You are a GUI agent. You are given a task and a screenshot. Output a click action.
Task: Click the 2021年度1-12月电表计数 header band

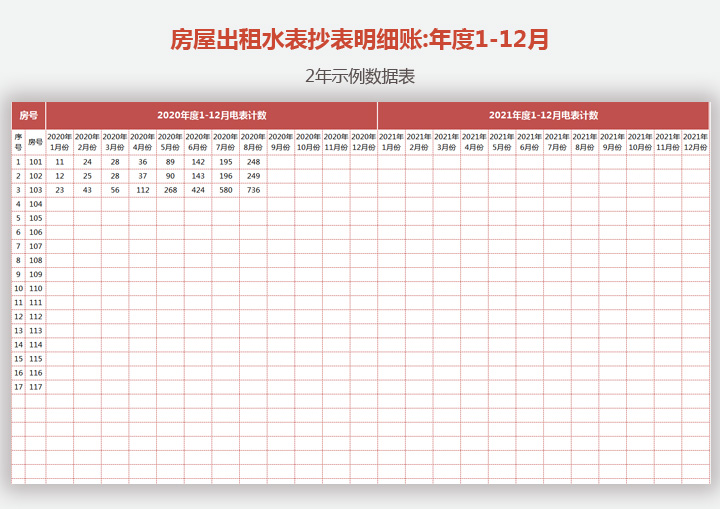coord(543,115)
